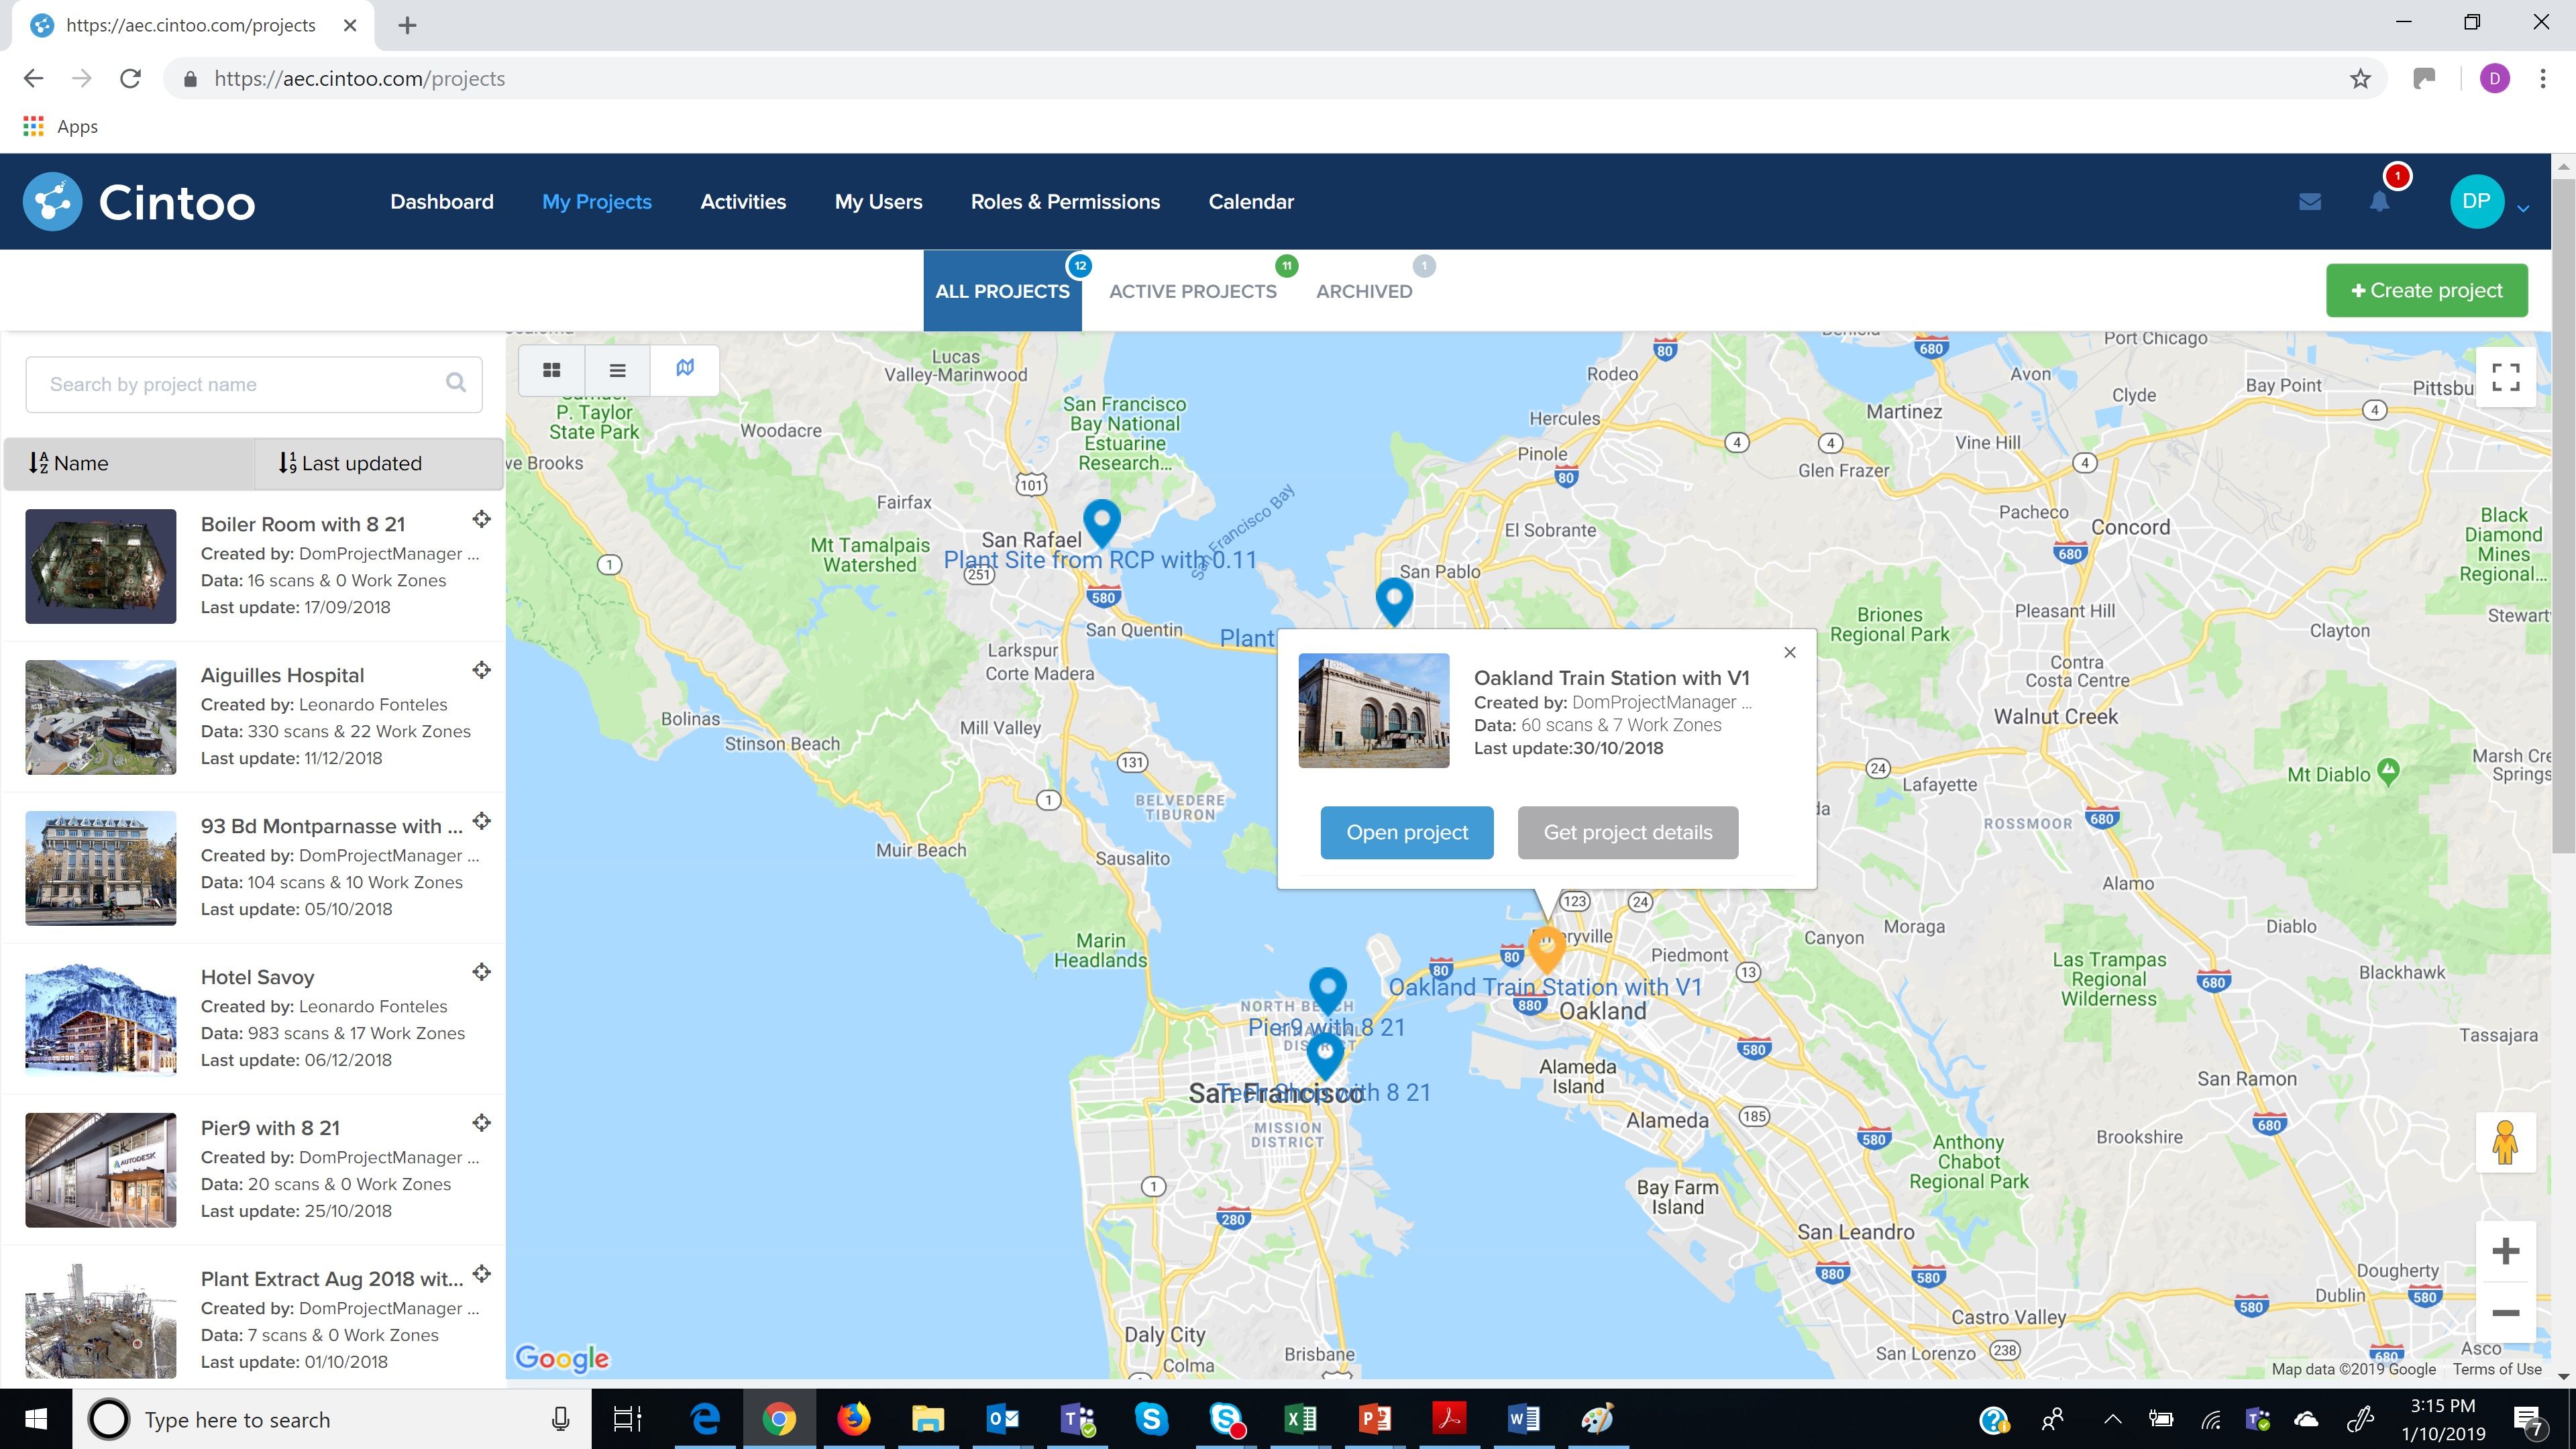2576x1449 pixels.
Task: Select the map view icon
Action: tap(685, 369)
